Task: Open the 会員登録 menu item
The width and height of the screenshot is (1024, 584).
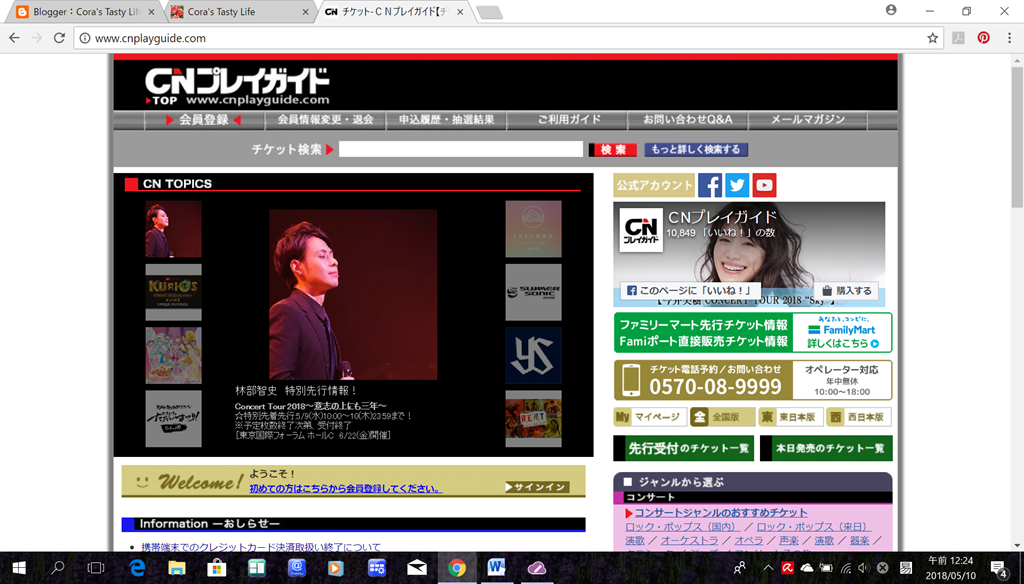Action: click(204, 120)
